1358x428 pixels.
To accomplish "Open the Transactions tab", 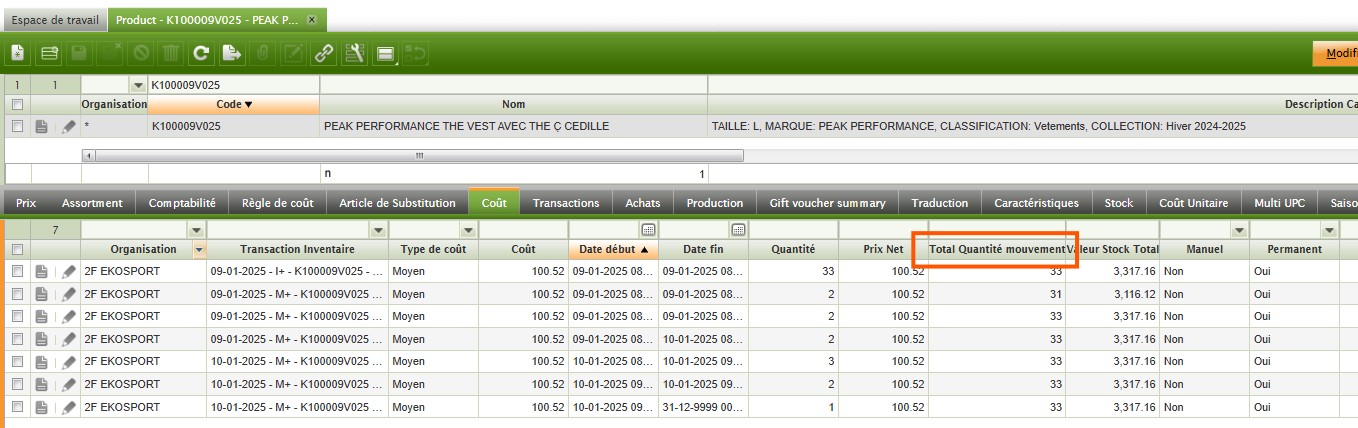I will pos(566,203).
